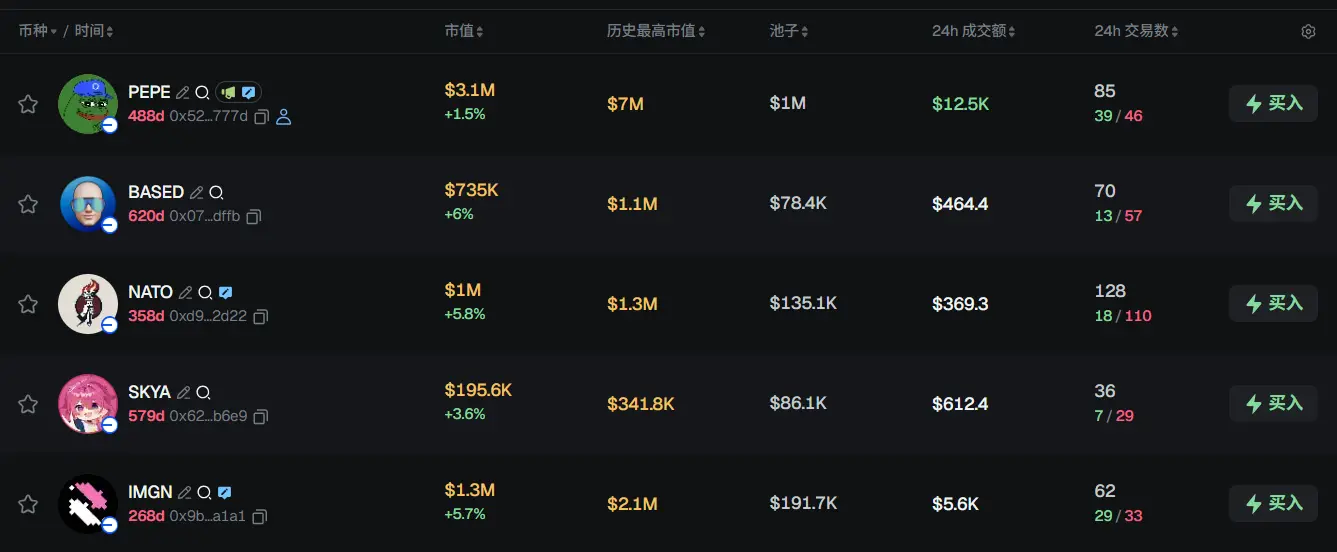Copy the IMGN contract address
Viewport: 1337px width, 552px height.
(260, 517)
